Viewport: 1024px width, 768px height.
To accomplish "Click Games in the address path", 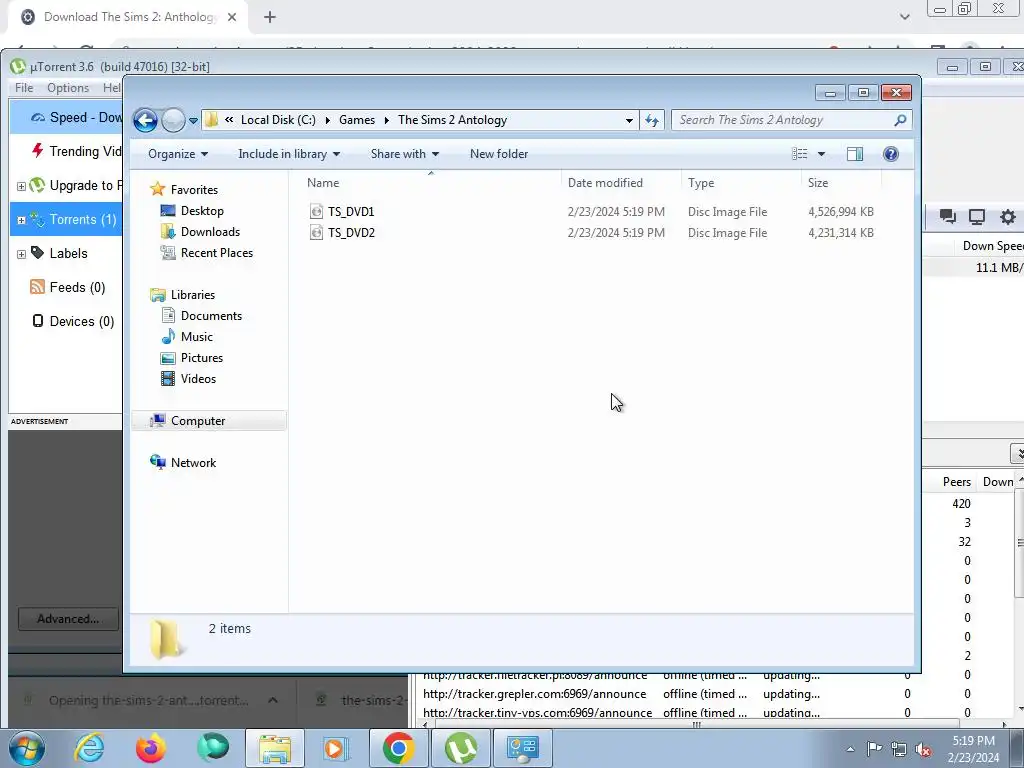I will pyautogui.click(x=357, y=120).
